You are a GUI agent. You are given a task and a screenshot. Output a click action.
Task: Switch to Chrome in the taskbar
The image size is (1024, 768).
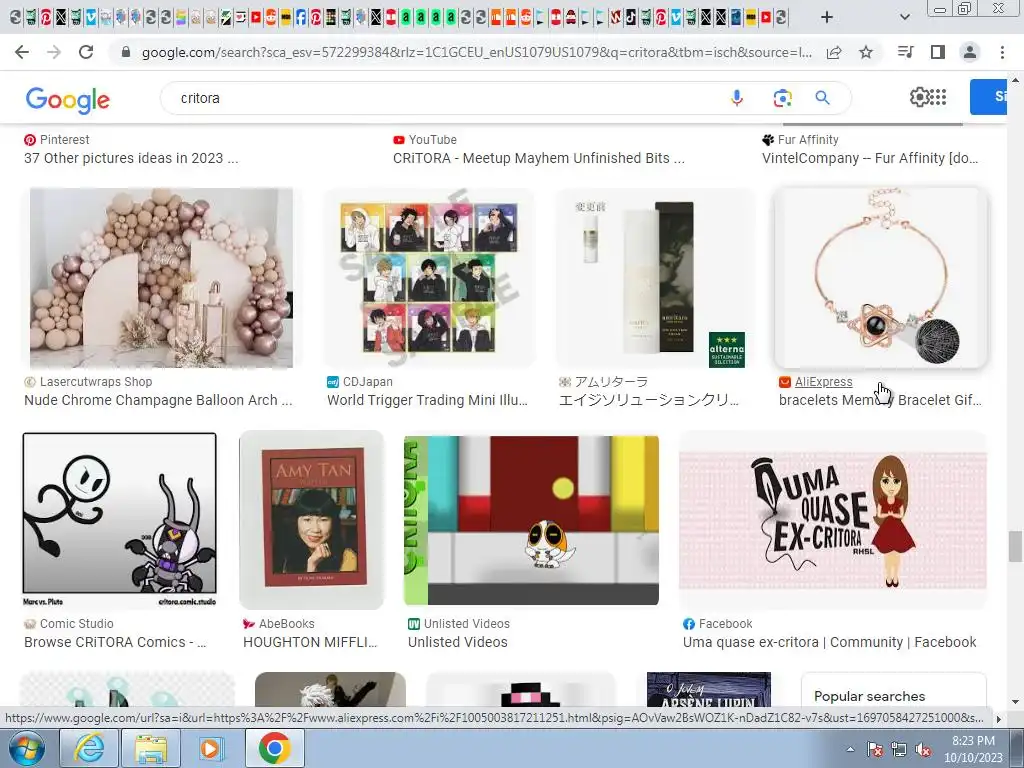click(x=274, y=748)
